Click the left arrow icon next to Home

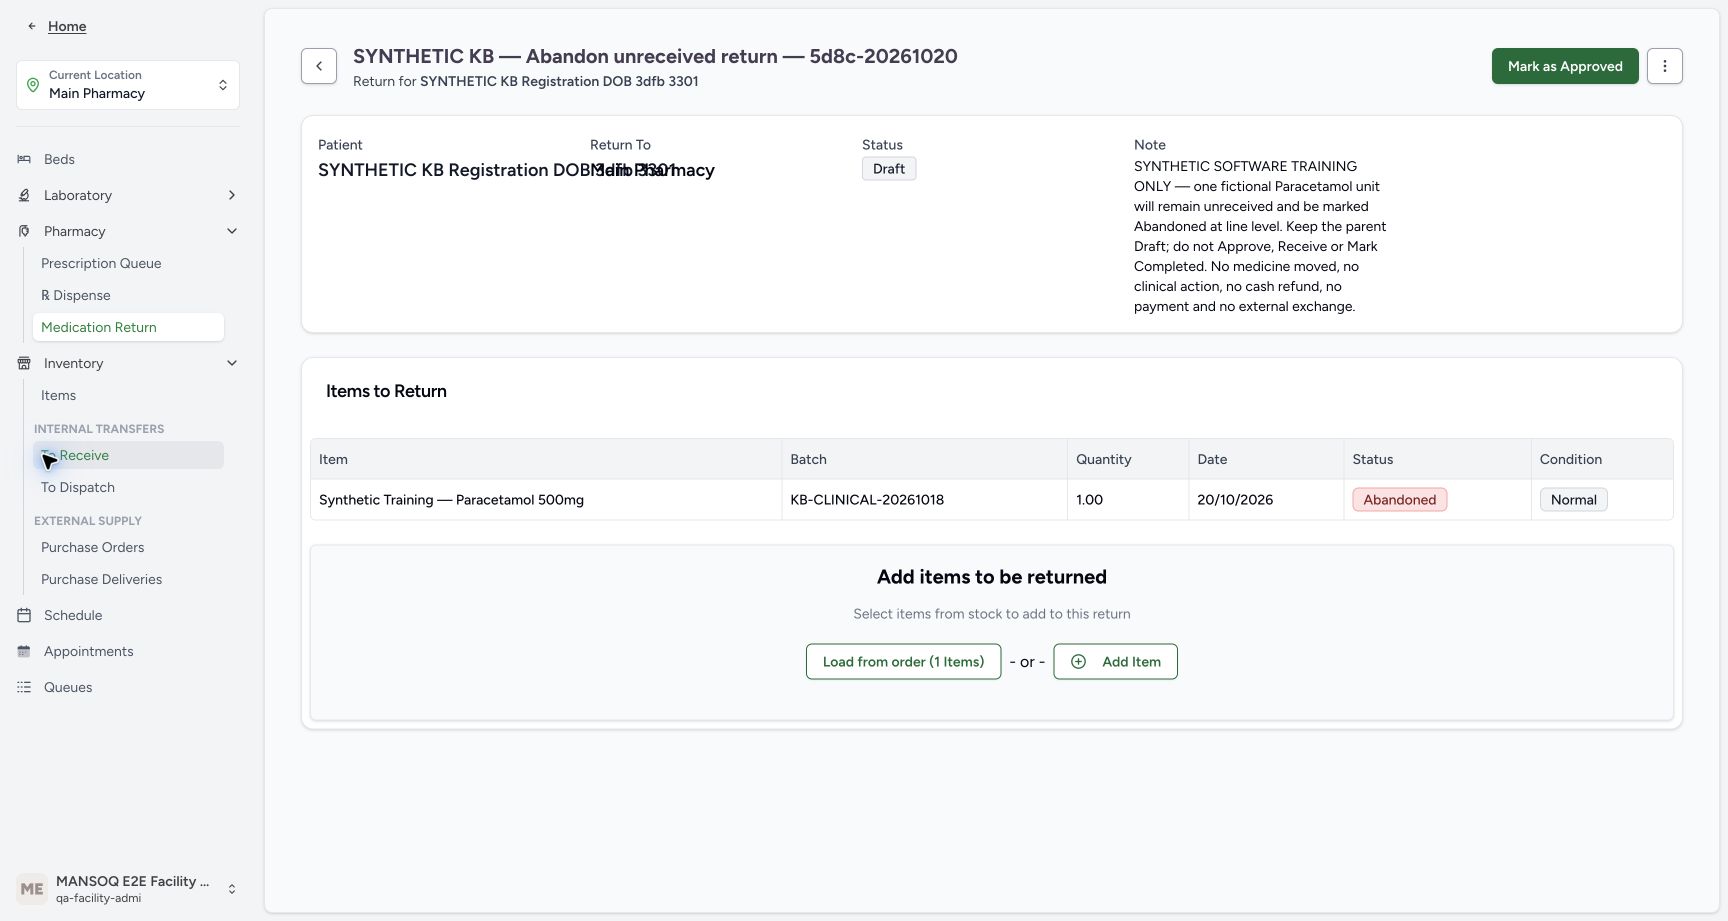(x=32, y=26)
